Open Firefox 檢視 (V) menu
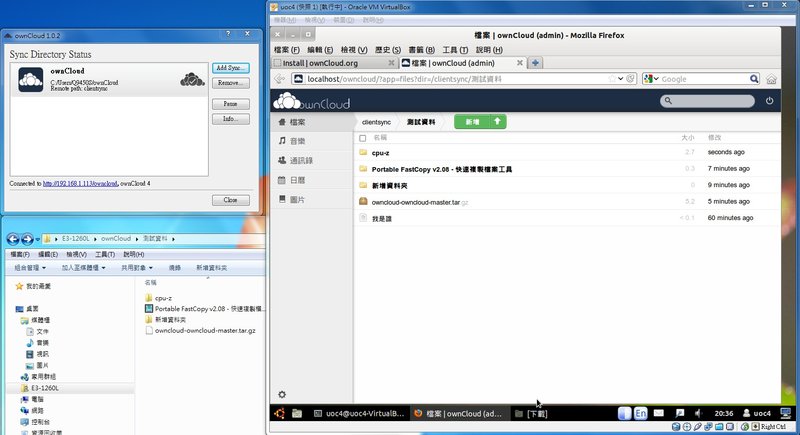This screenshot has height=435, width=800. coord(354,49)
